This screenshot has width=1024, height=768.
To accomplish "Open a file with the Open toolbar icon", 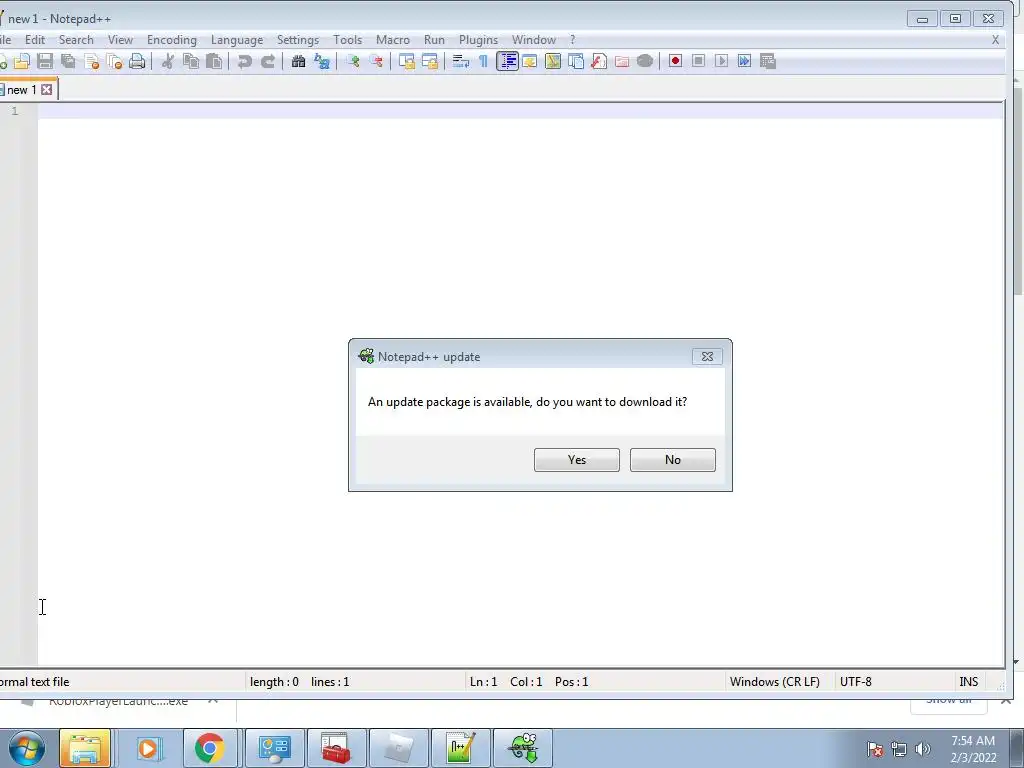I will [x=22, y=61].
